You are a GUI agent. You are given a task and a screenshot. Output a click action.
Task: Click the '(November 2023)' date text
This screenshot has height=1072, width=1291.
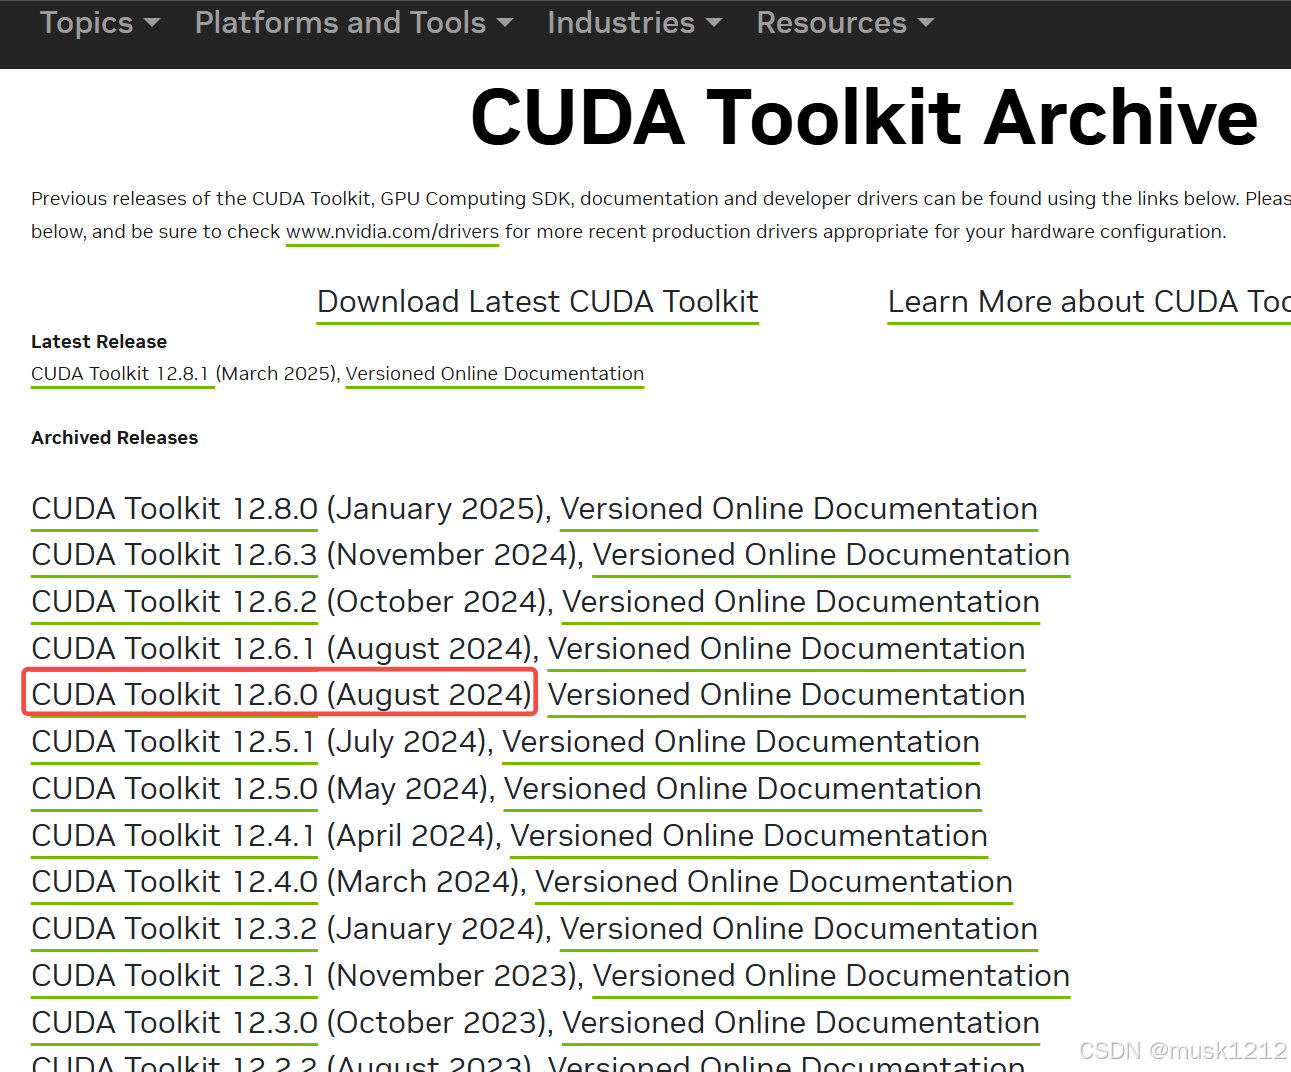click(451, 976)
